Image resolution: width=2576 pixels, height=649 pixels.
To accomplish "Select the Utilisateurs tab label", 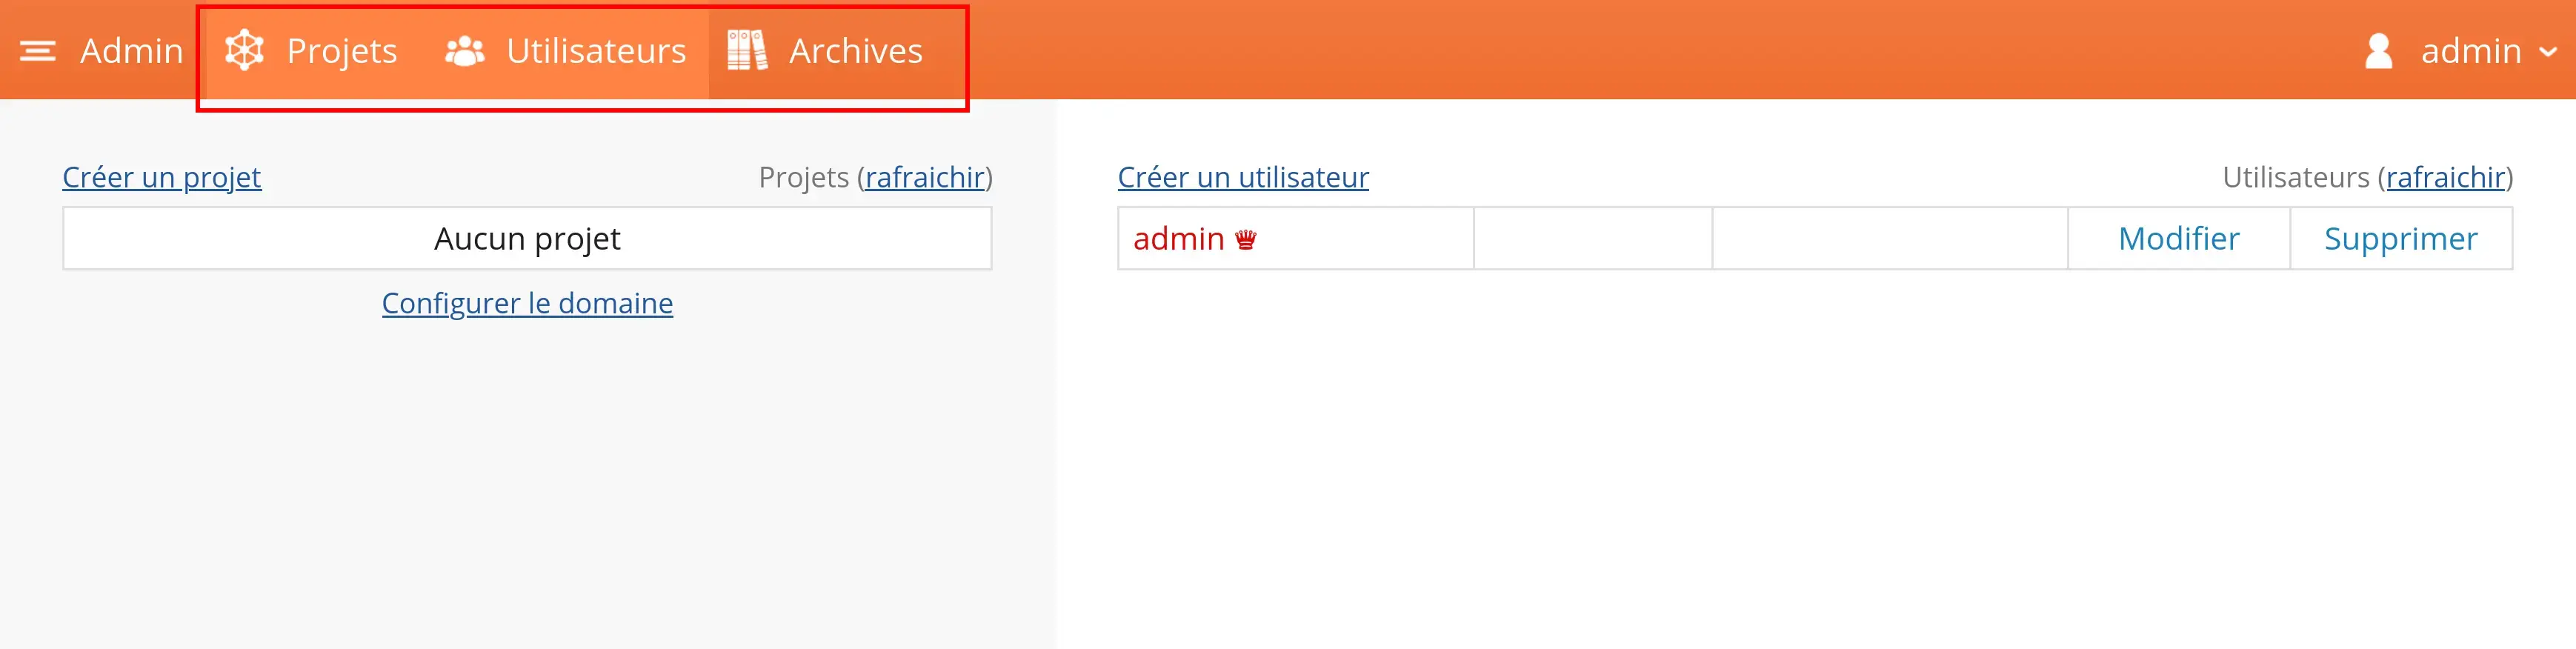I will (x=596, y=51).
